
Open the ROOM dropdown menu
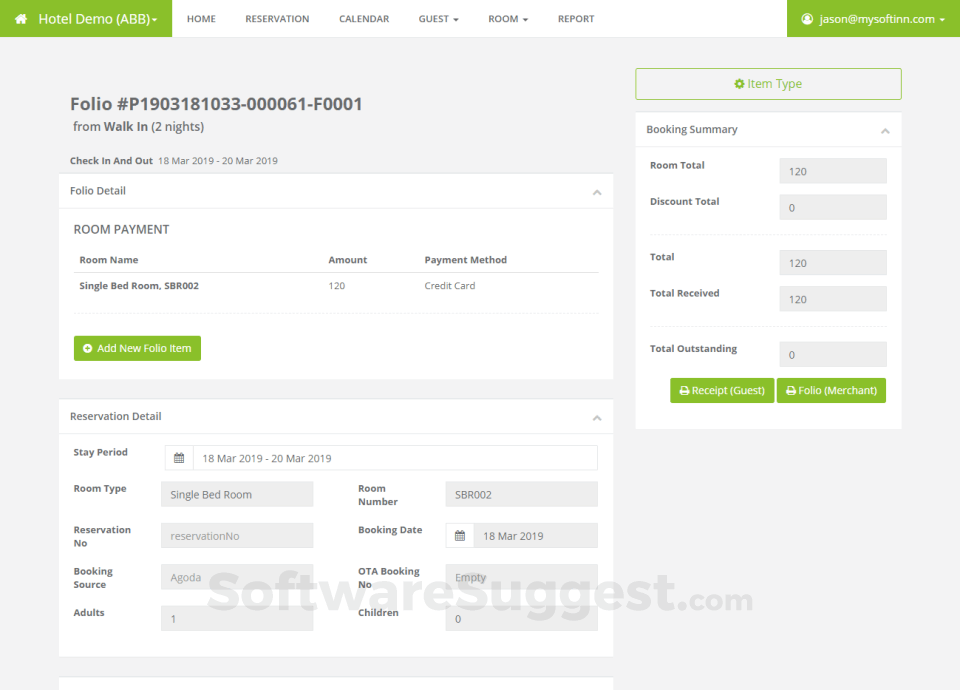click(507, 18)
